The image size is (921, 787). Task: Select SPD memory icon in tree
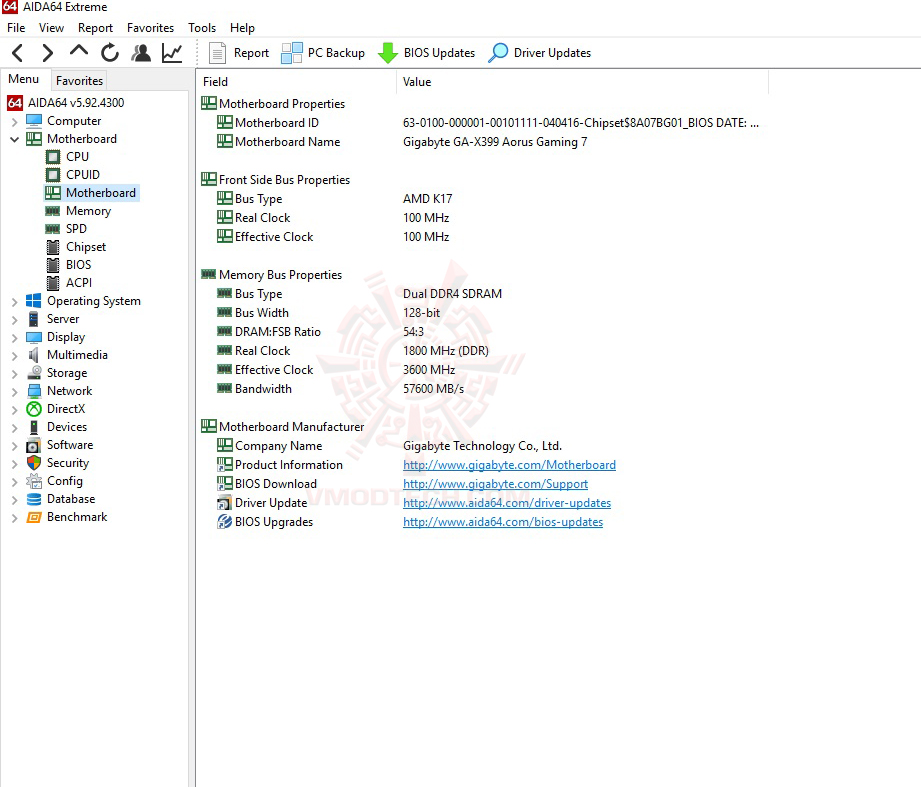[53, 229]
